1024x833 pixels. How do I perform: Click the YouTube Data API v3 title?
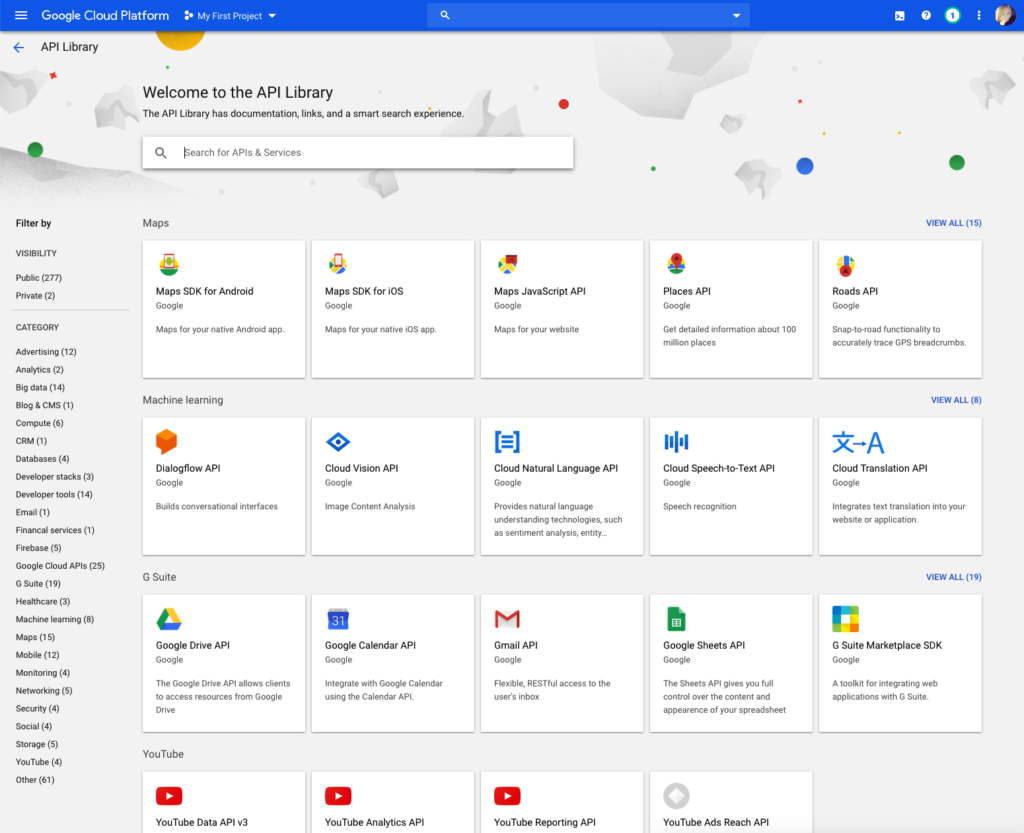click(202, 822)
